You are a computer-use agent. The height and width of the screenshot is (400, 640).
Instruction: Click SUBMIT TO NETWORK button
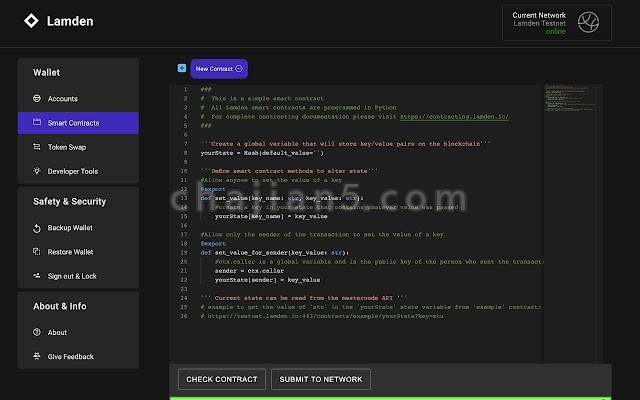click(x=321, y=379)
